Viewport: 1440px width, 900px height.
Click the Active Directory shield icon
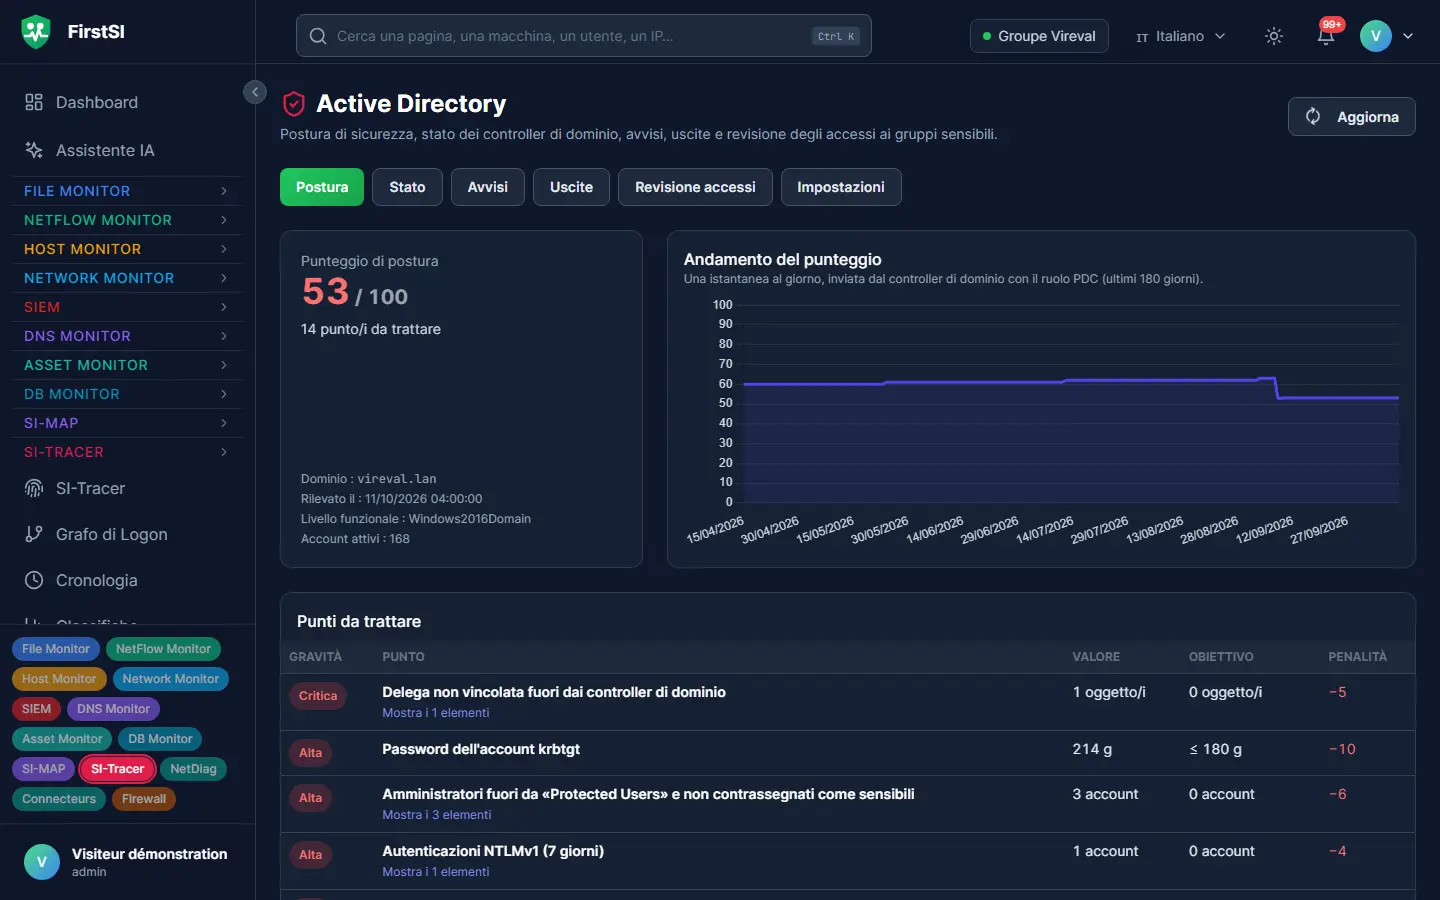tap(294, 104)
